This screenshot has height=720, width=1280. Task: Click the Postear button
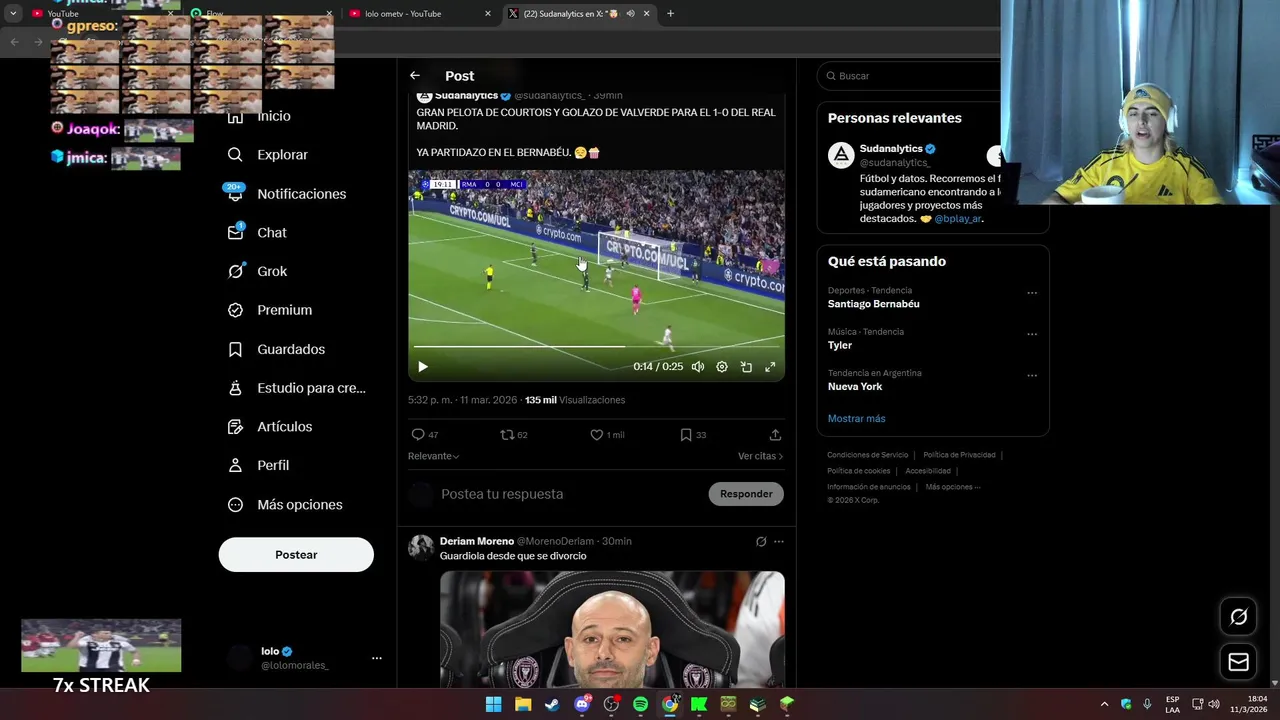click(296, 555)
